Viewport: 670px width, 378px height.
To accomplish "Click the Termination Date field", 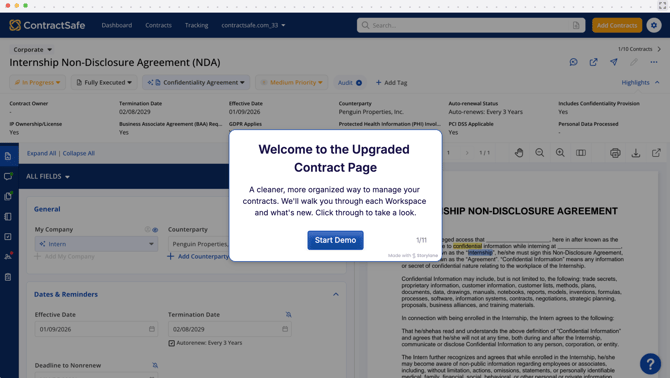I will tap(230, 329).
